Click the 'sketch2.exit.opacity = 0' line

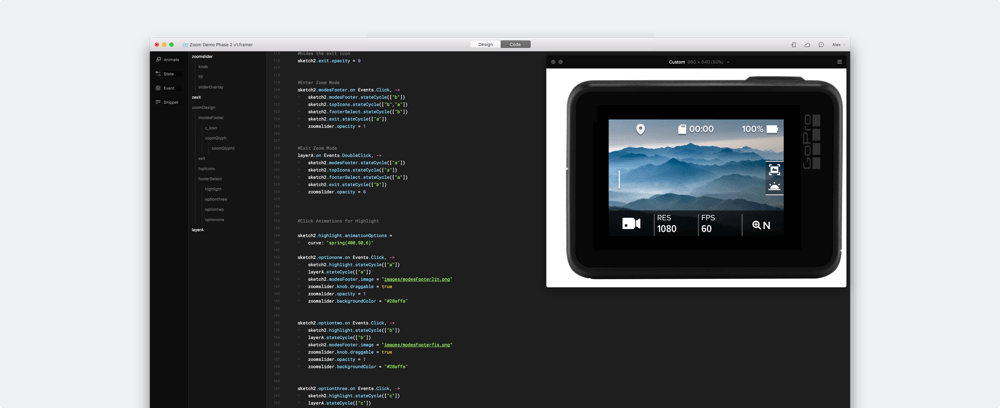point(329,61)
